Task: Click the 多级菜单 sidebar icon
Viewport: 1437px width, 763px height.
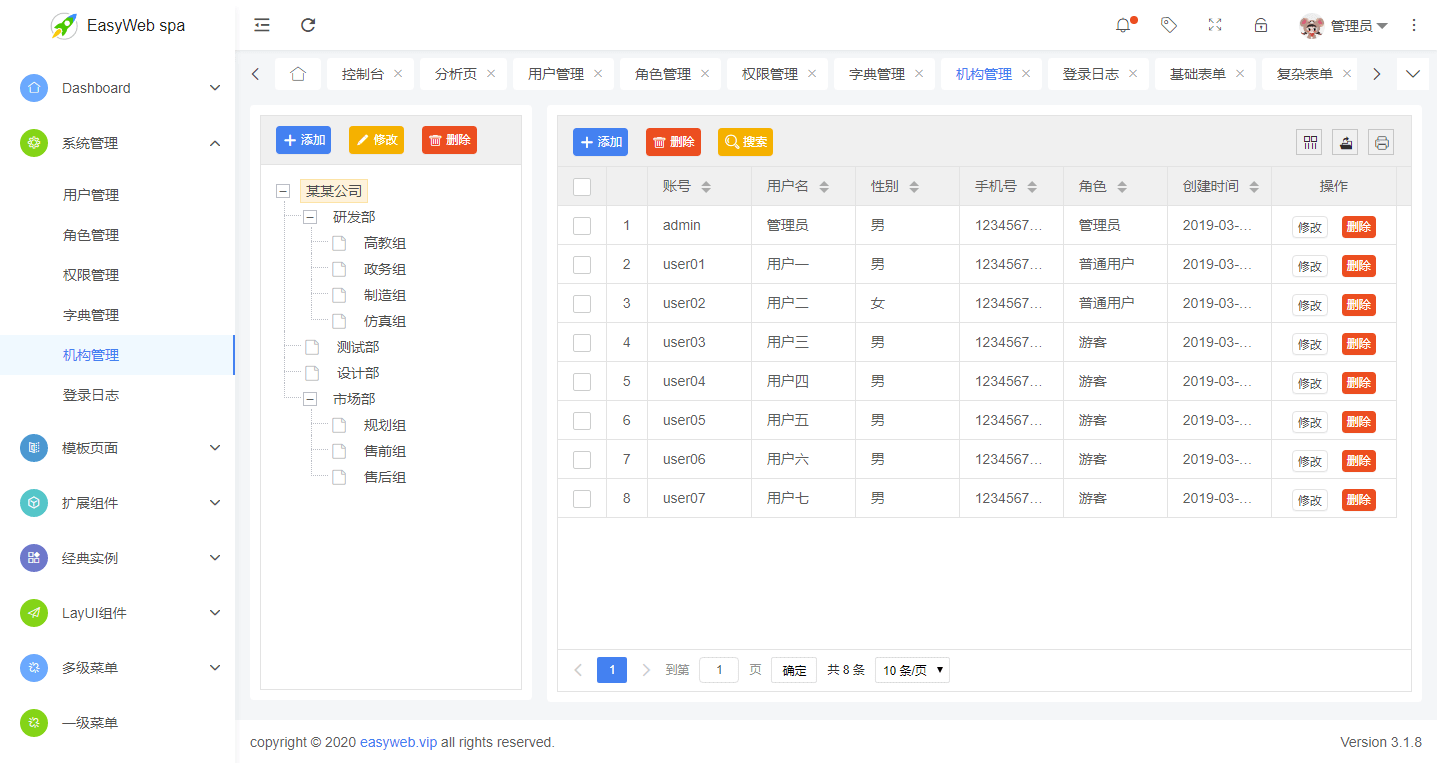Action: 34,667
